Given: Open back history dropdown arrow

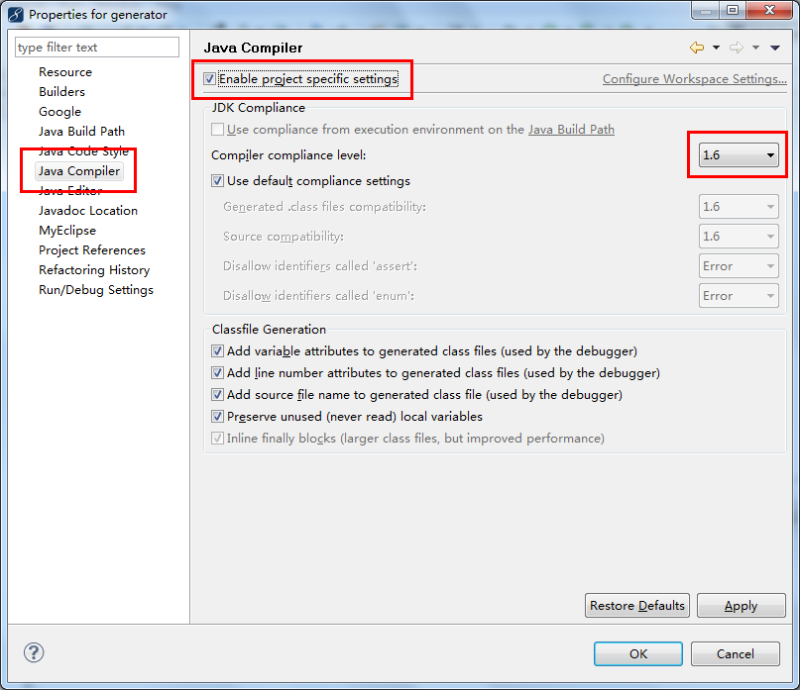Looking at the screenshot, I should 716,48.
